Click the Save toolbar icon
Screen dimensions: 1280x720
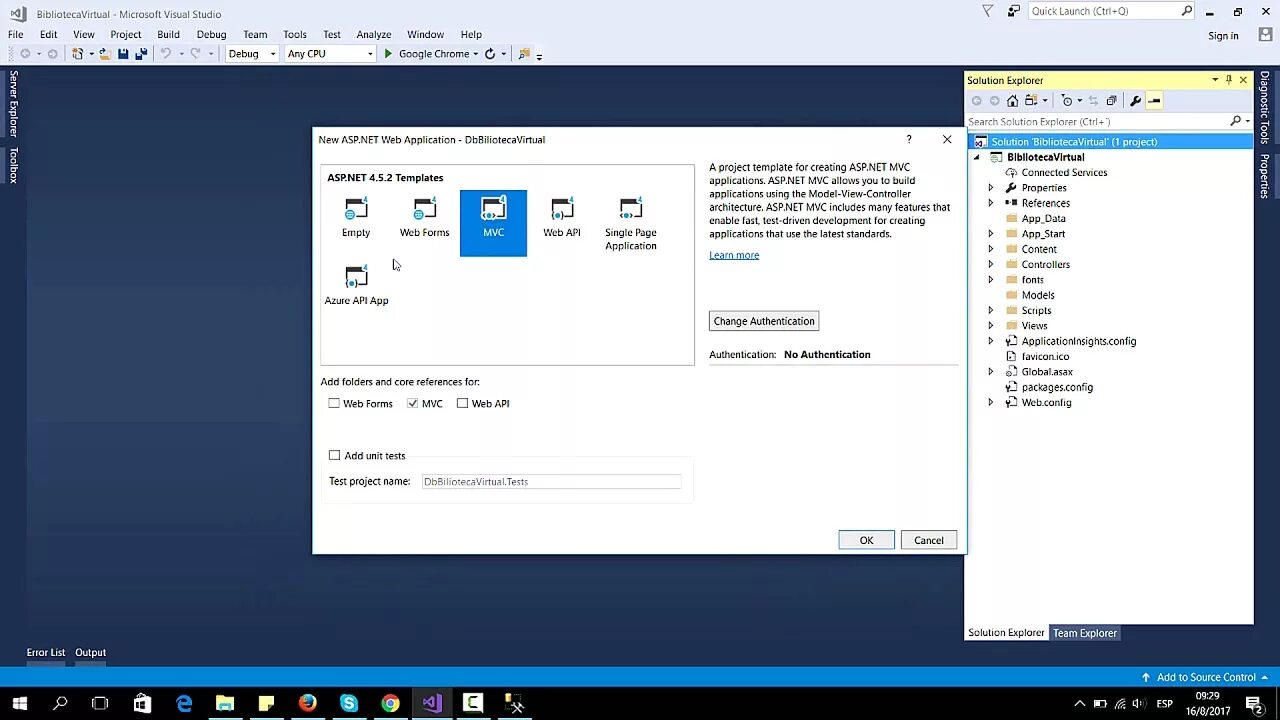point(123,54)
